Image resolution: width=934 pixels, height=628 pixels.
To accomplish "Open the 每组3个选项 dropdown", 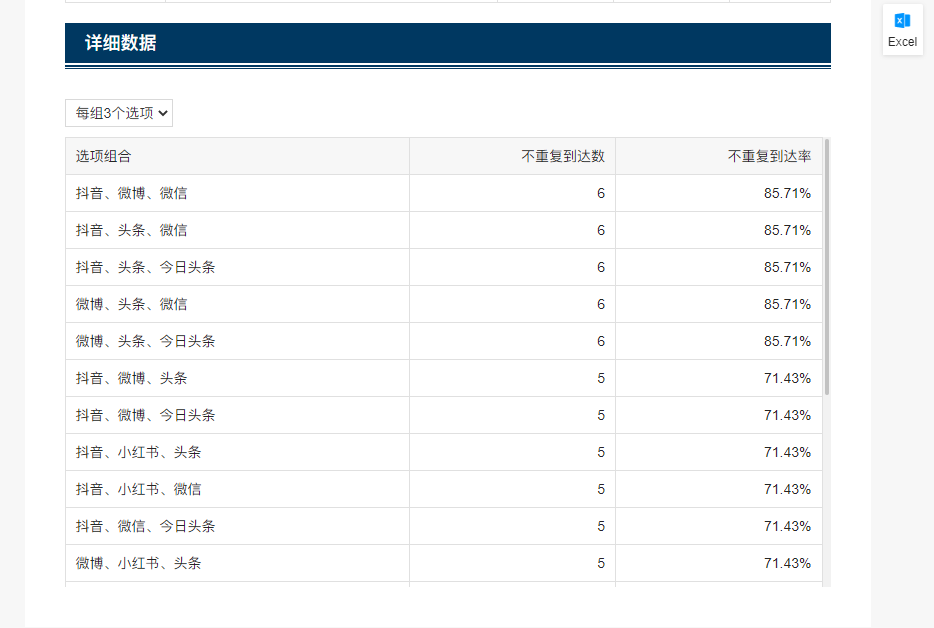I will click(x=119, y=113).
